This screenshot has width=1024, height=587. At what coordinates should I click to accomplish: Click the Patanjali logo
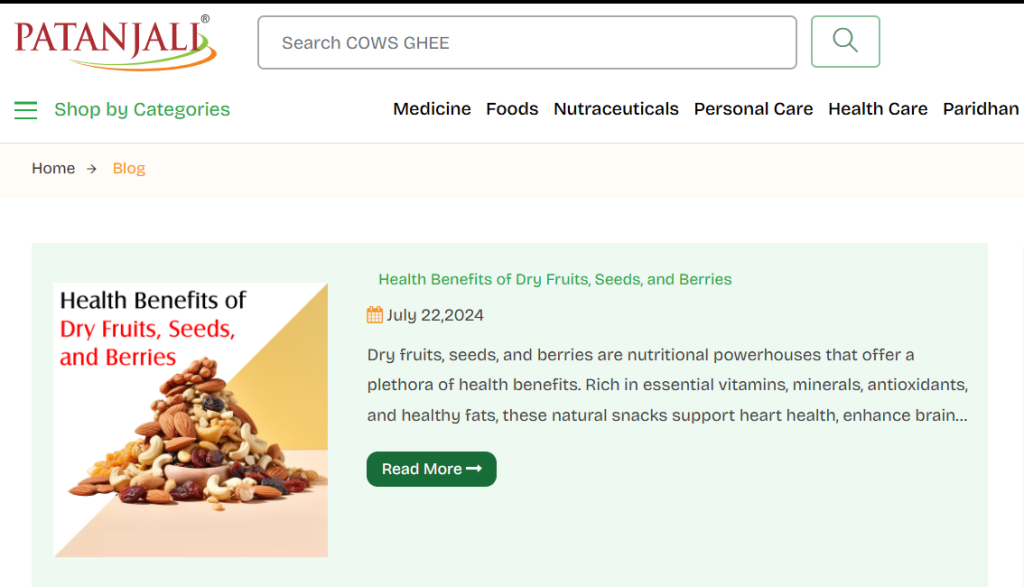tap(115, 41)
